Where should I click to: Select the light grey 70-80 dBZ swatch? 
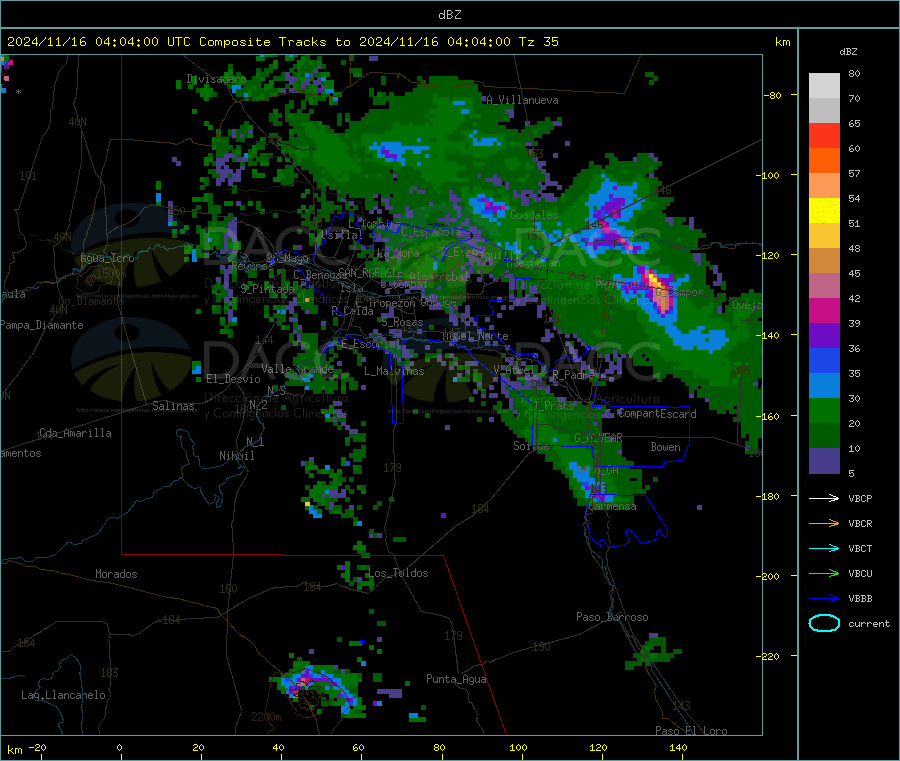(x=824, y=86)
